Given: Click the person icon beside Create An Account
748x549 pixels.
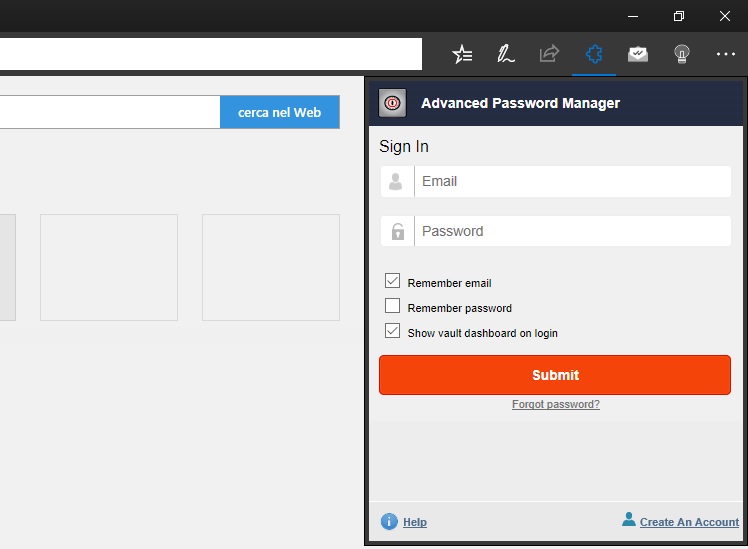Looking at the screenshot, I should [x=628, y=520].
